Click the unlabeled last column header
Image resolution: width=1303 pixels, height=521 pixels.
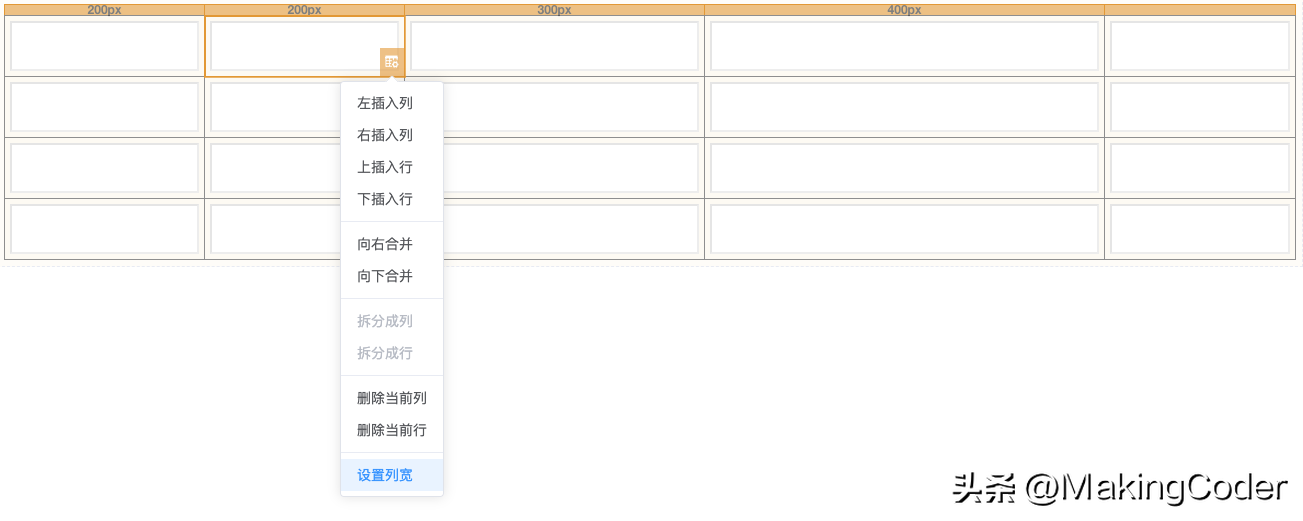1199,10
